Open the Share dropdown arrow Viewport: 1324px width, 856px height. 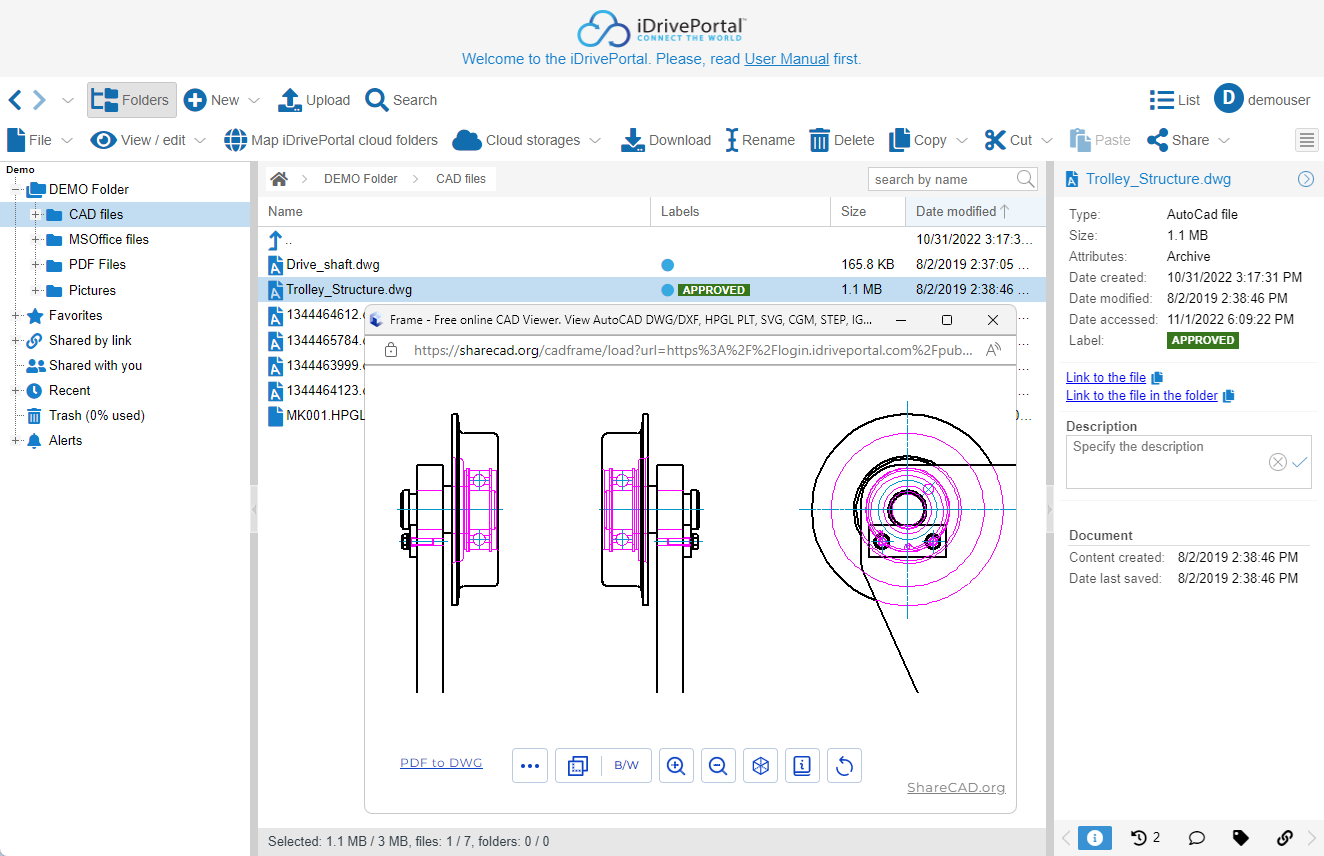[x=1224, y=141]
